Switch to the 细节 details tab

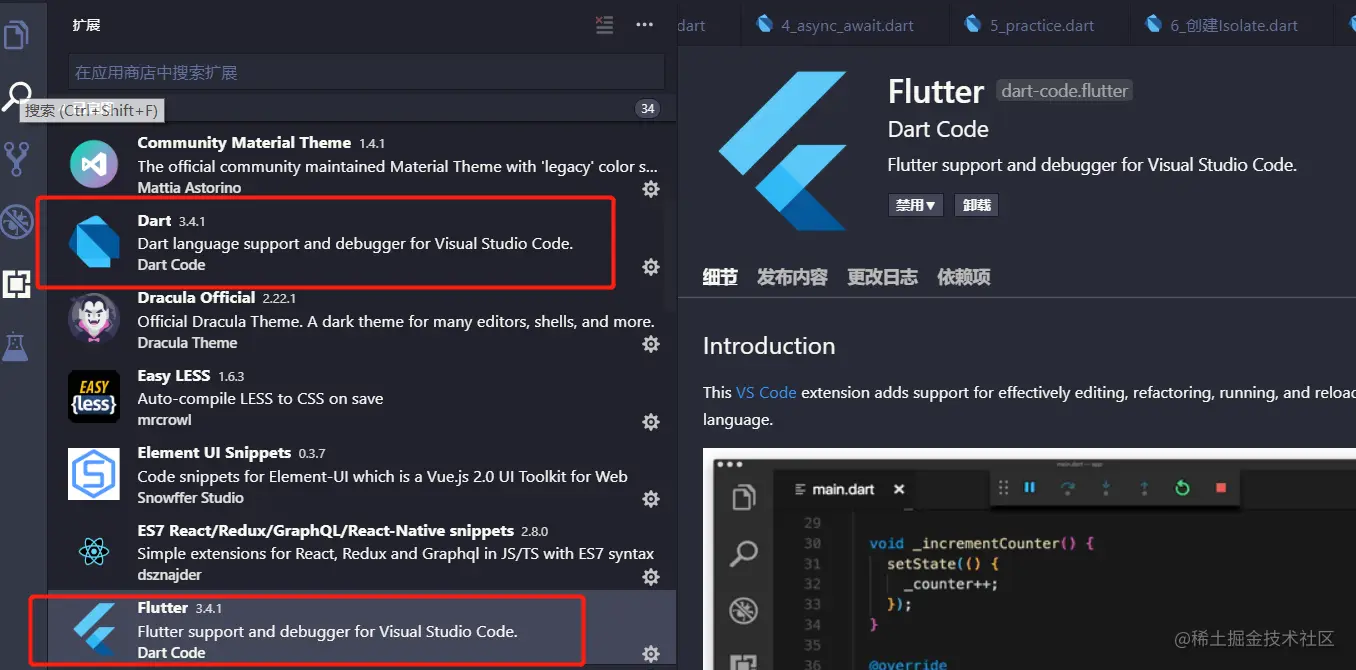[720, 277]
